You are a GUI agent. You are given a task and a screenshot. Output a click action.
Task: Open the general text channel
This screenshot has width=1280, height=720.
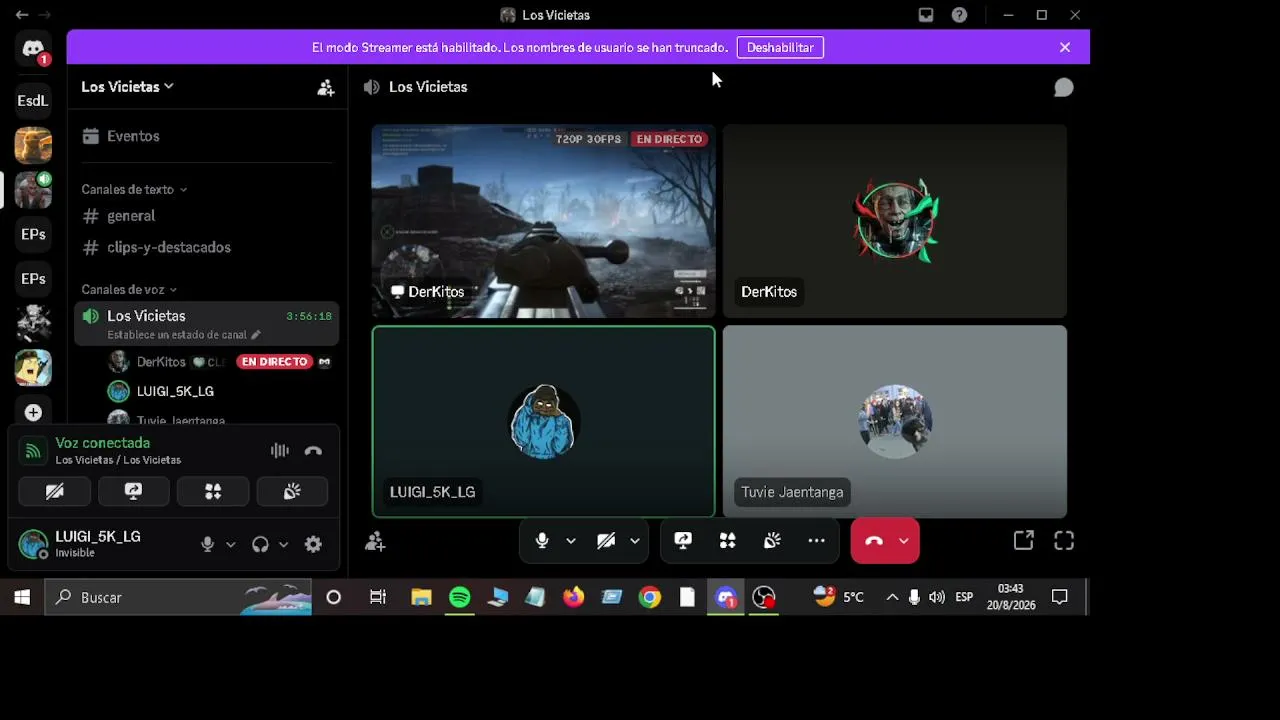pyautogui.click(x=207, y=216)
